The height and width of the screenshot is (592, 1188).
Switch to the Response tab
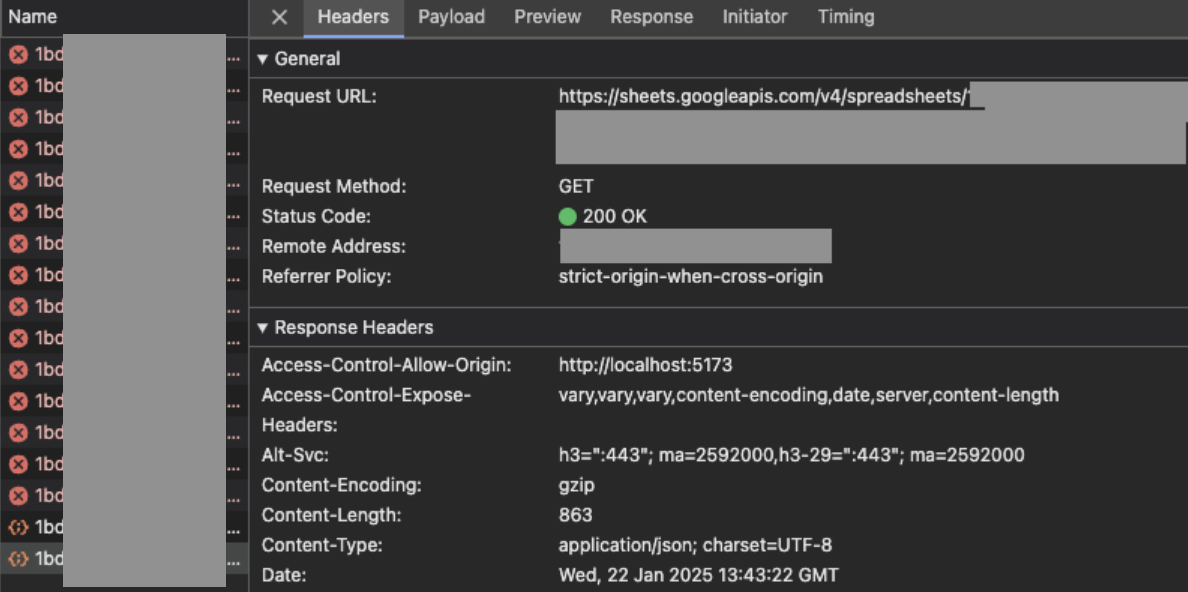point(652,17)
